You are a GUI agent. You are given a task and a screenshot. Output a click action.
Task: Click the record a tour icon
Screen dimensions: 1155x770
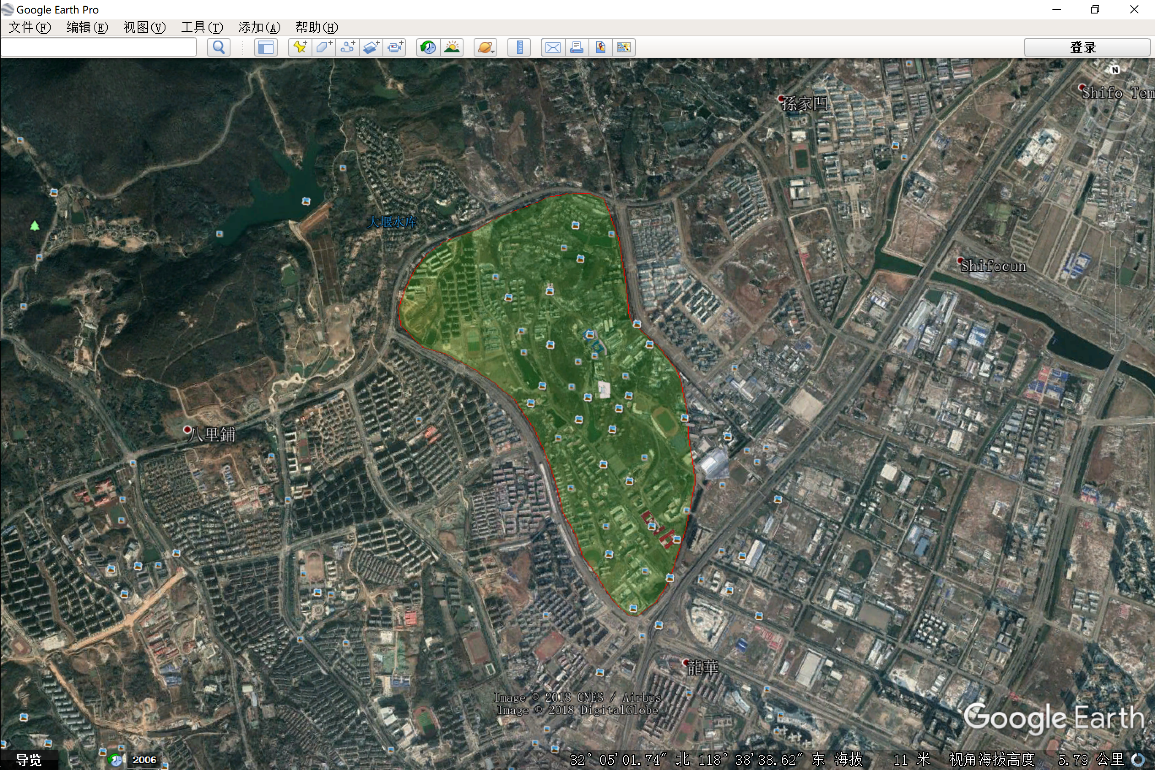396,47
